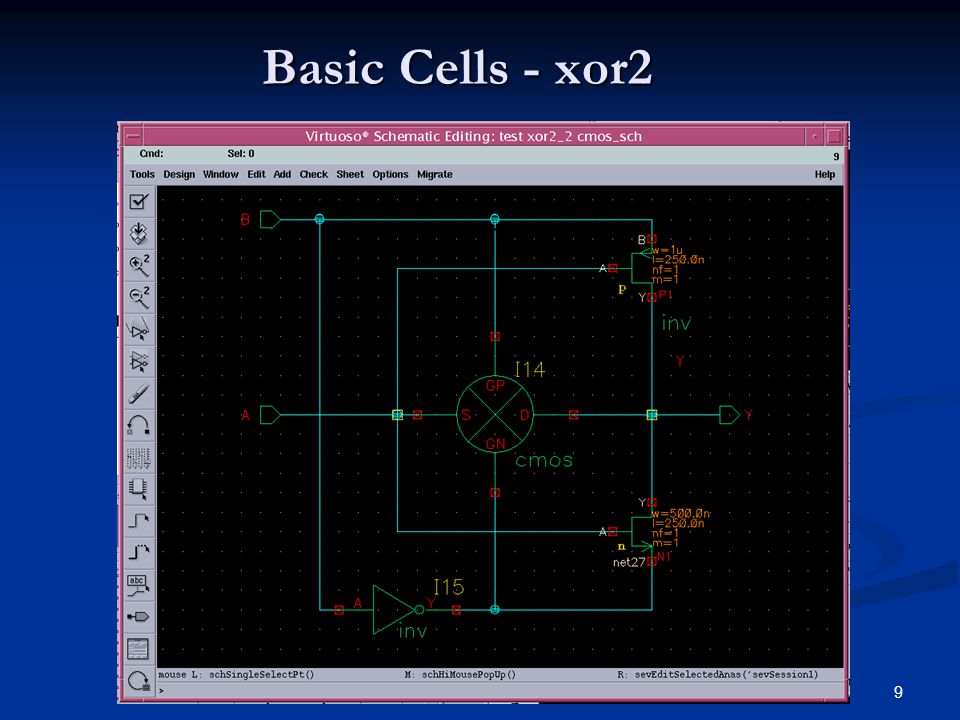Viewport: 960px width, 720px height.
Task: Click the green inv label near P1
Action: pyautogui.click(x=676, y=323)
